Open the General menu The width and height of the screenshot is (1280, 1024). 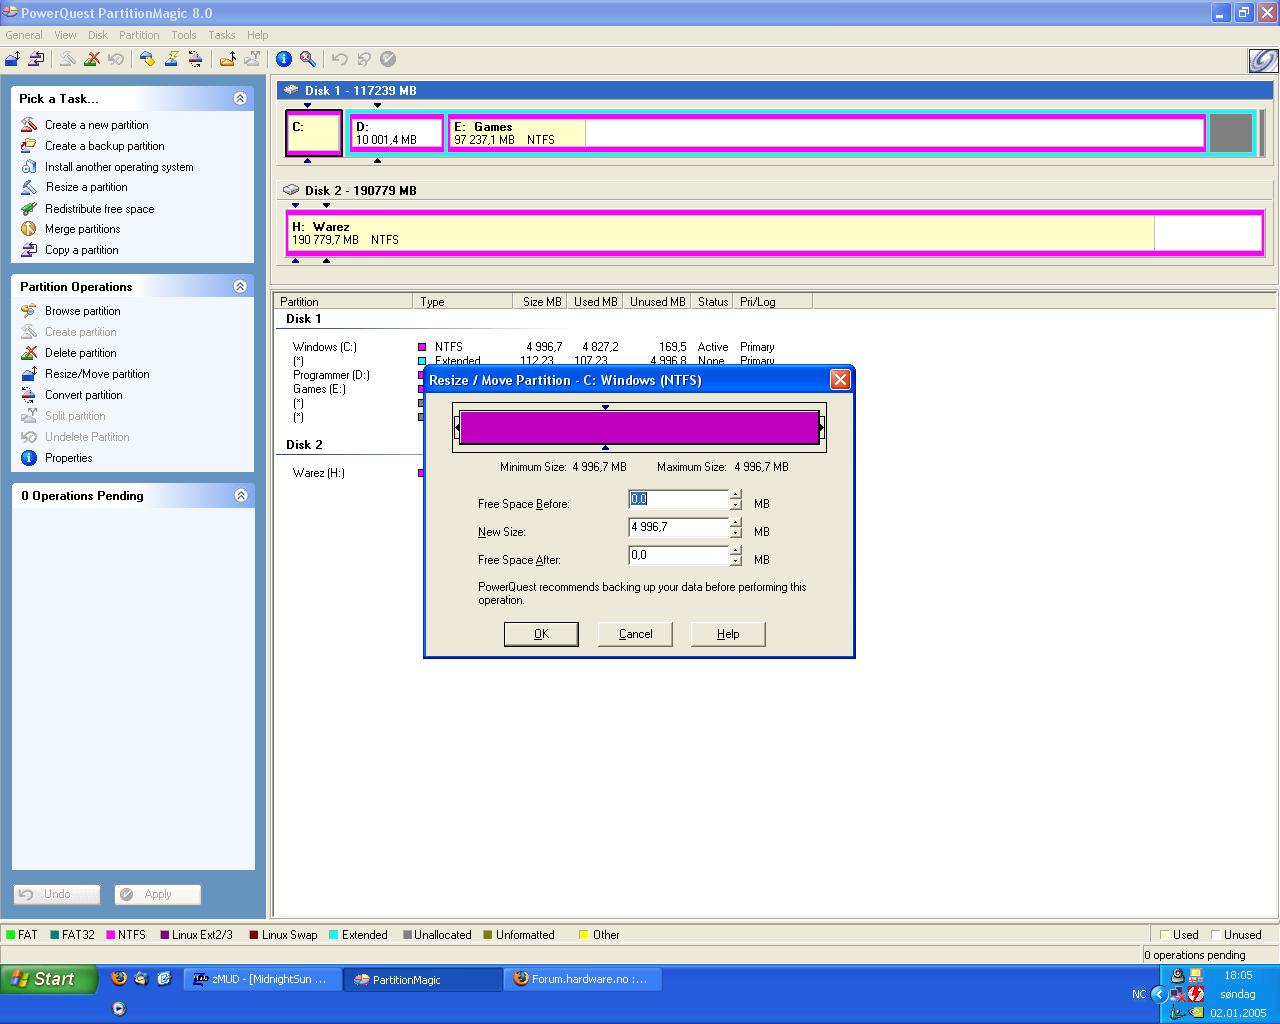[24, 35]
